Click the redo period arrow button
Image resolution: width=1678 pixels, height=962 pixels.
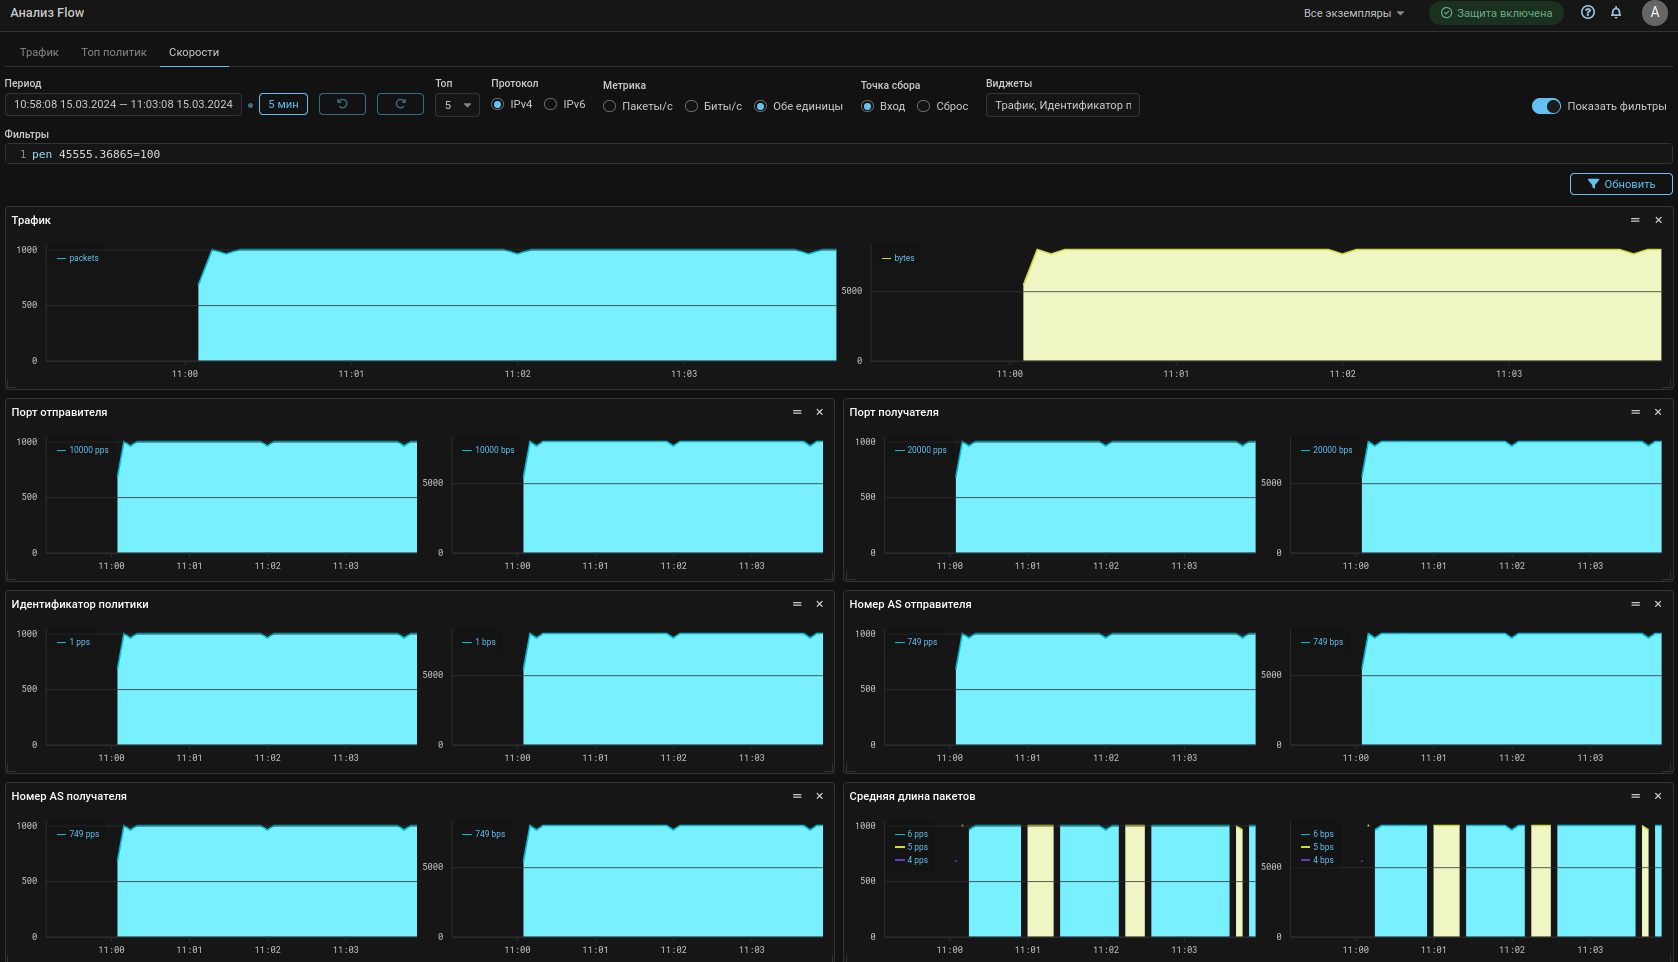coord(400,104)
